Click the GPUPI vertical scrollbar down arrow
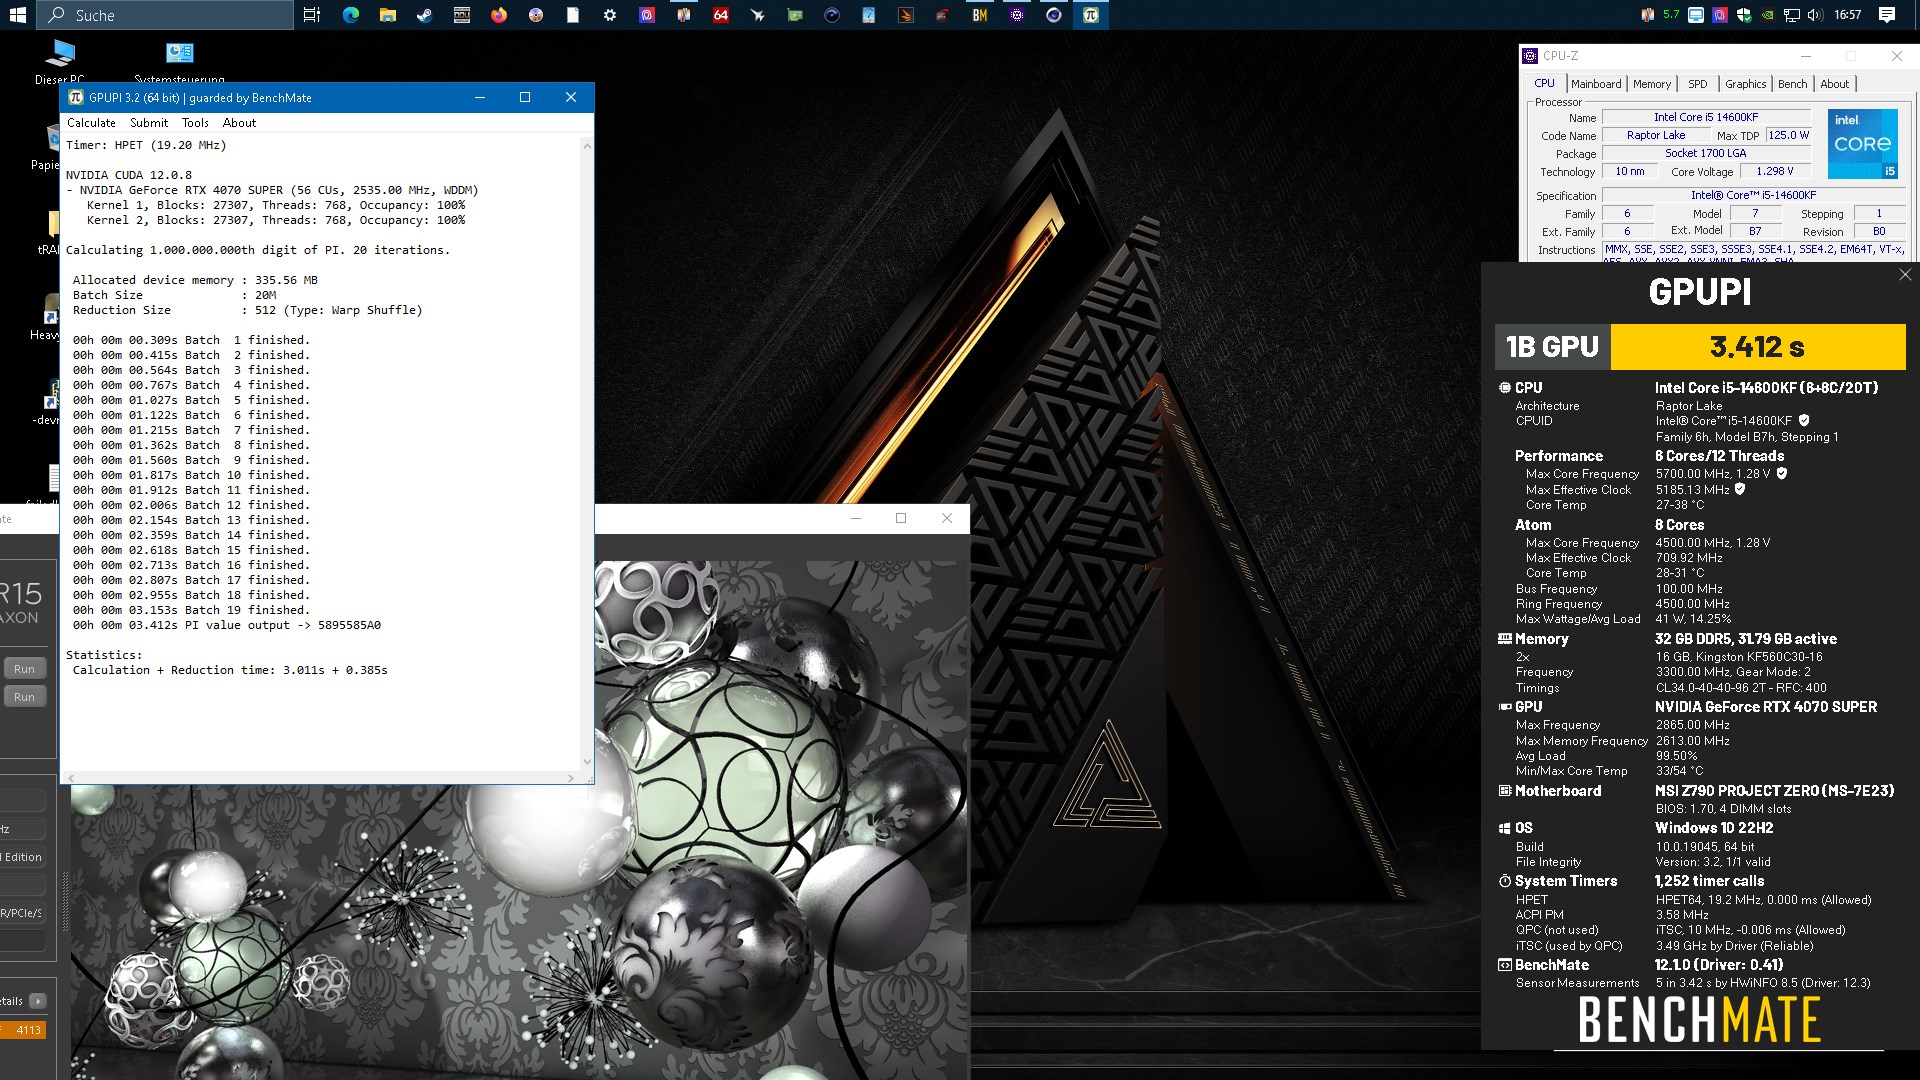Screen dimensions: 1920x1080 (x=587, y=762)
